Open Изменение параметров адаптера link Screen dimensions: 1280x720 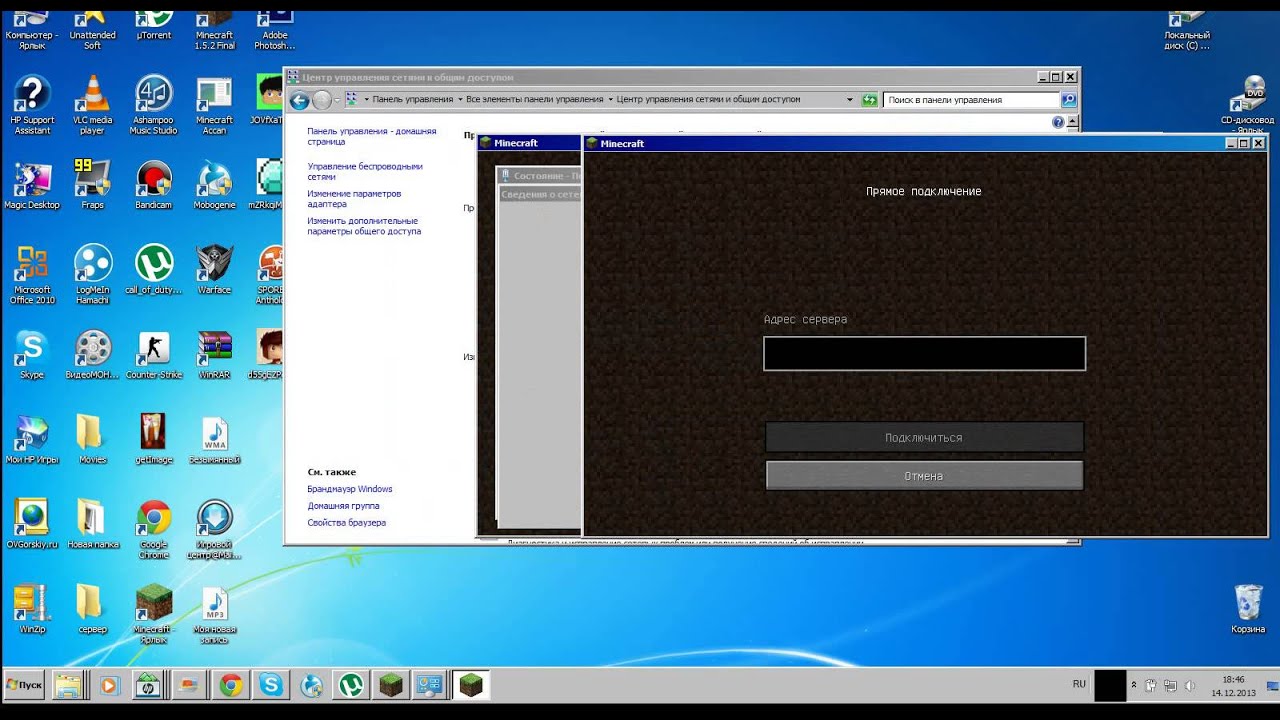[354, 198]
